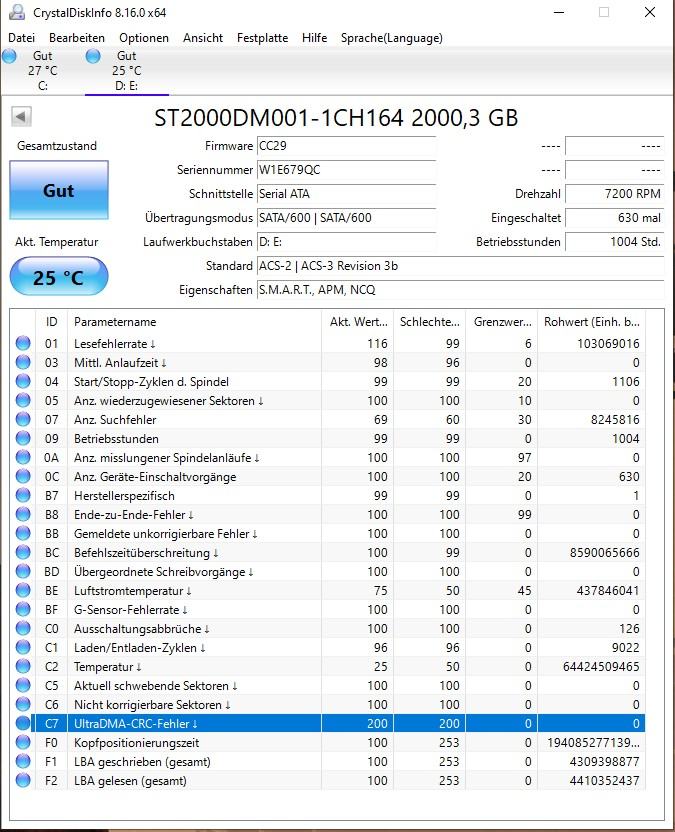
Task: Click status icon of Lesefehlerrate row
Action: [x=23, y=343]
